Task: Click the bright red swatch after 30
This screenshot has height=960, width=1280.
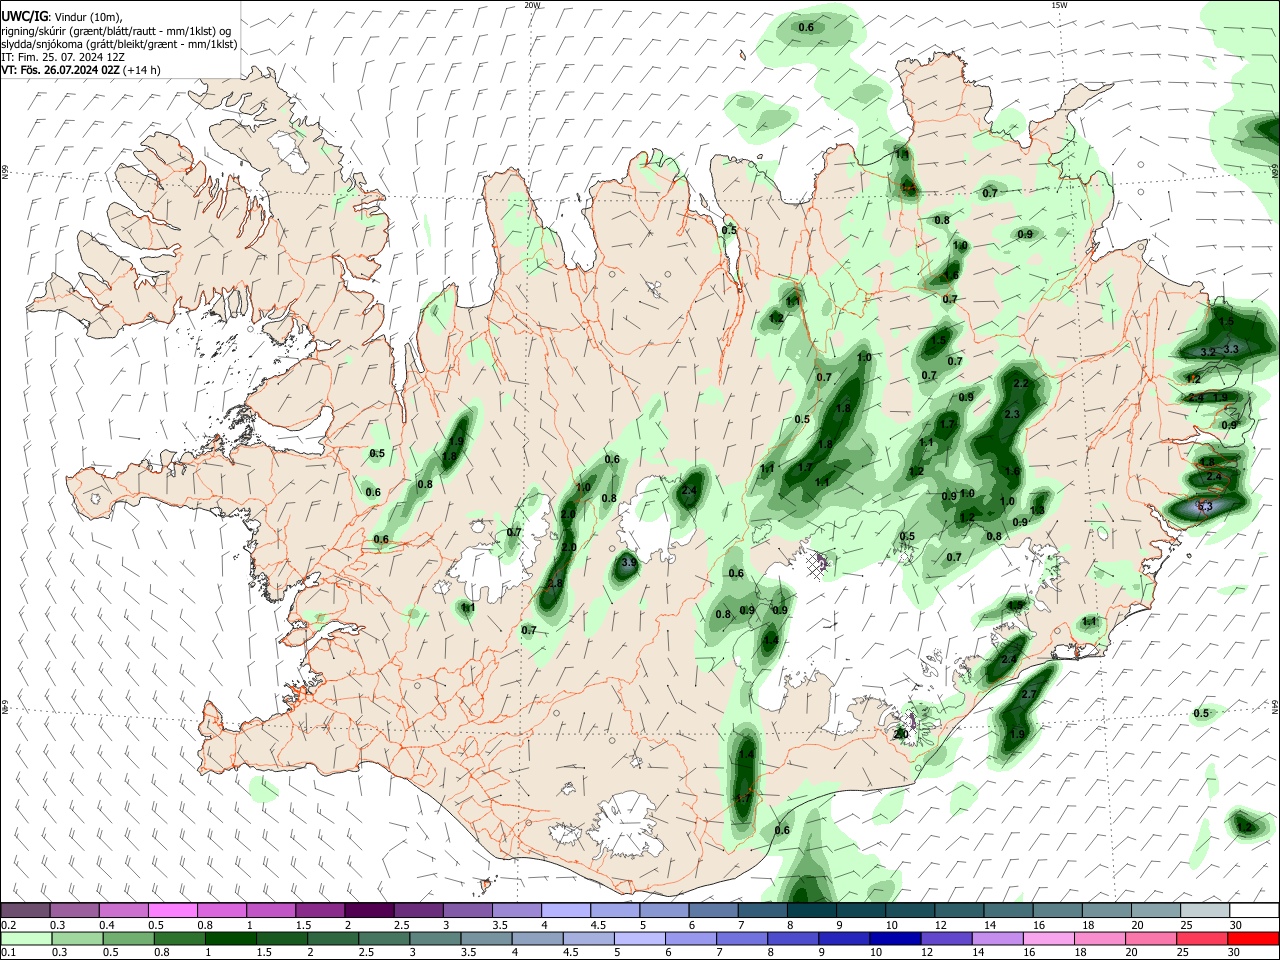Action: [x=1253, y=938]
